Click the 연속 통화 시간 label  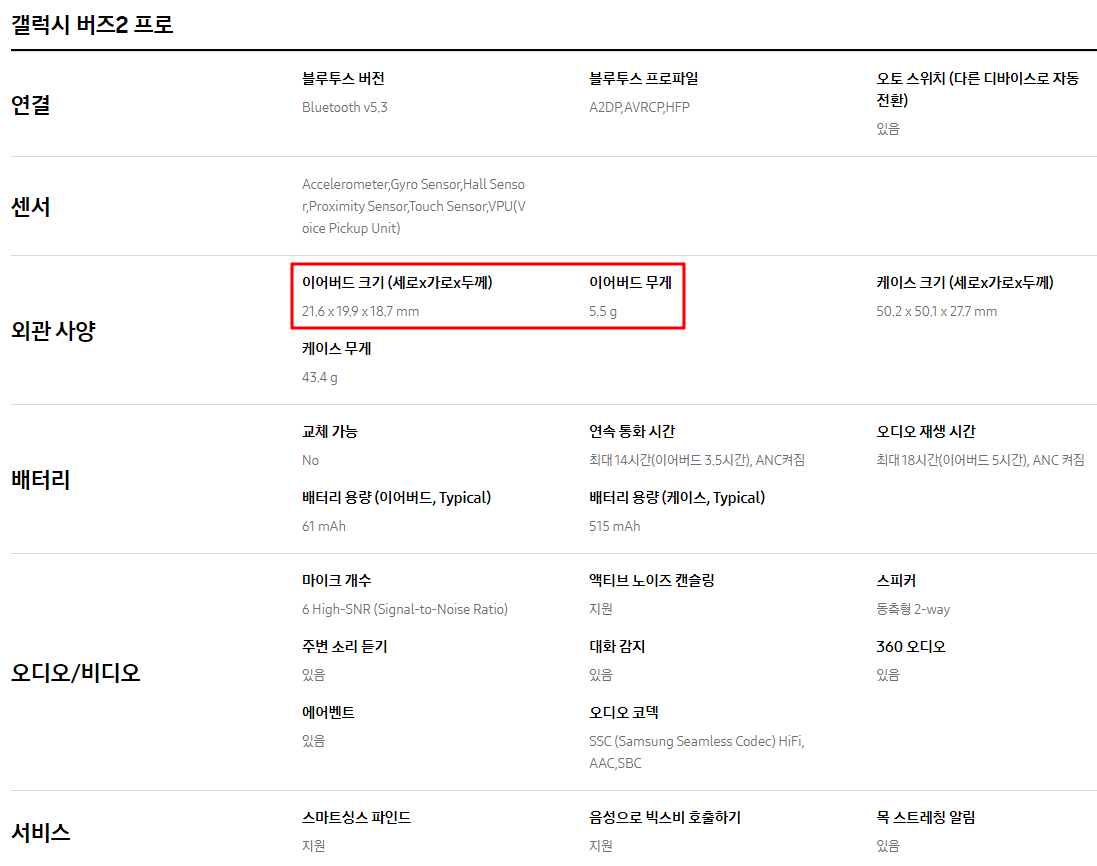[x=632, y=432]
